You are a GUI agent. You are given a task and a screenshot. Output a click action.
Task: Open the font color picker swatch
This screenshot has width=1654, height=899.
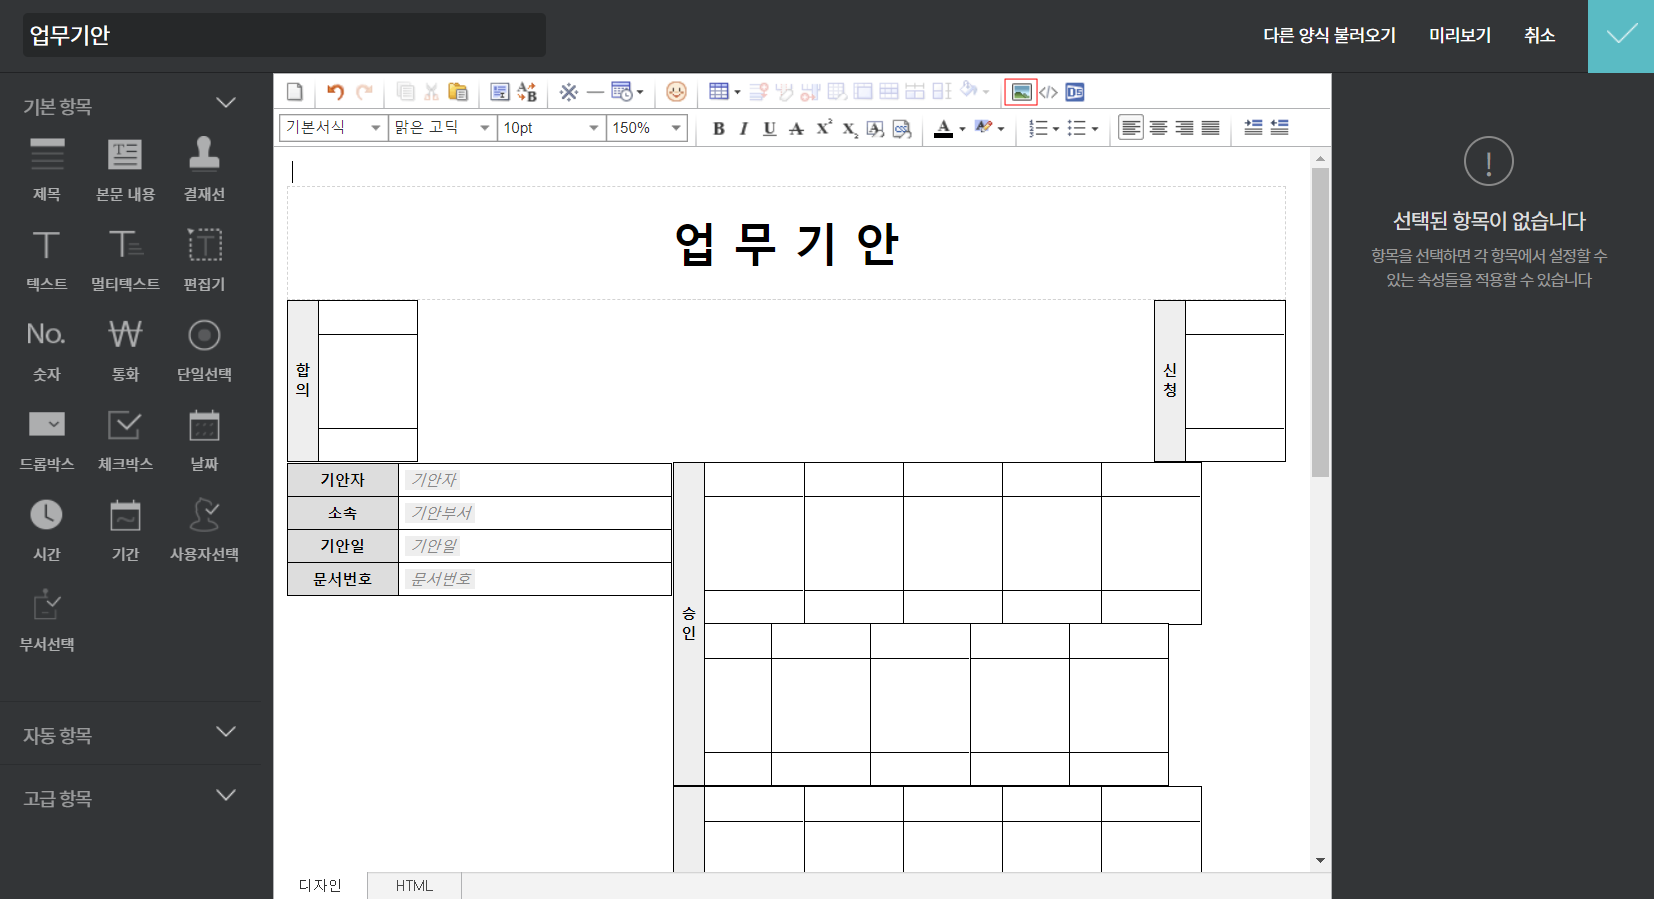click(x=943, y=128)
